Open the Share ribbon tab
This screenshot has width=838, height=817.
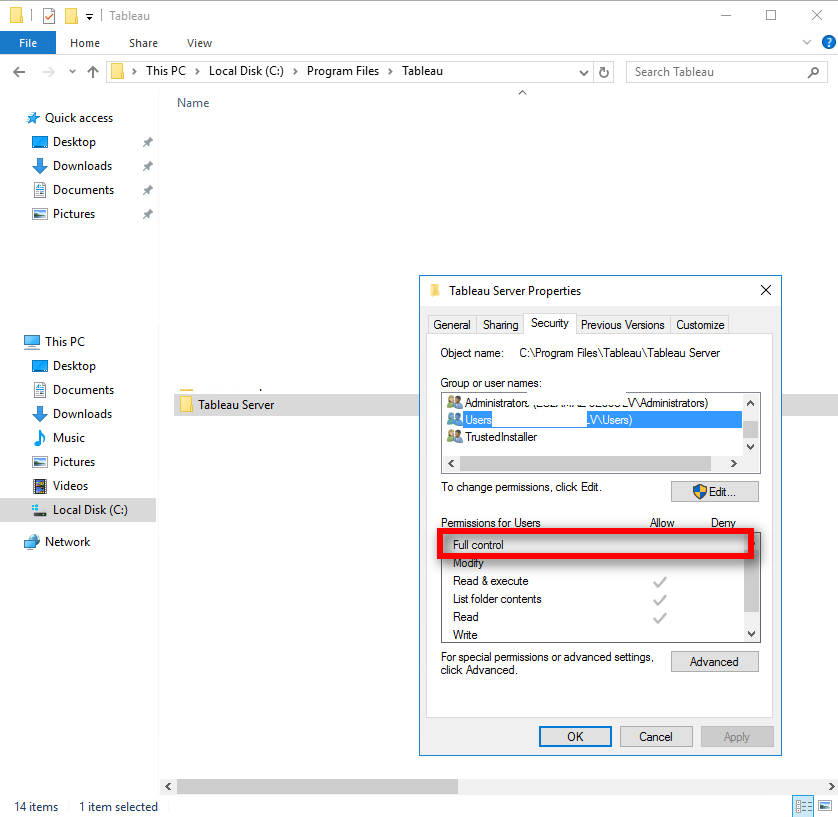coord(143,43)
